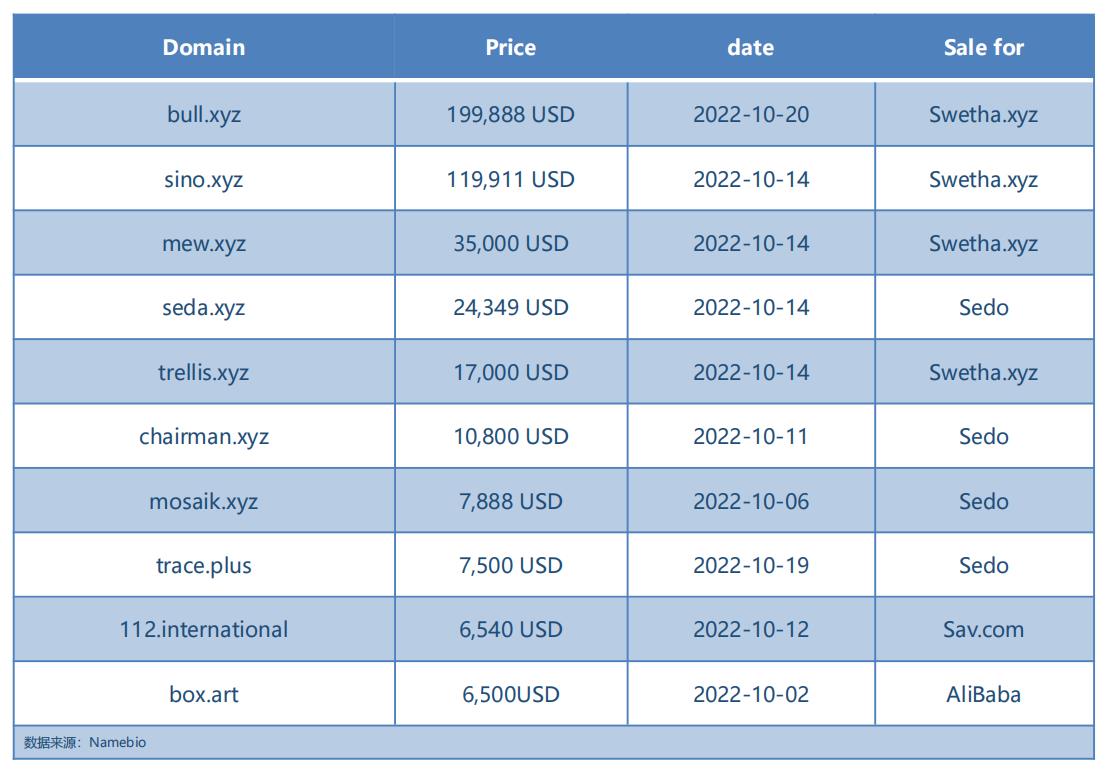Click the Sale for column header
This screenshot has height=775, width=1111.
tap(984, 47)
